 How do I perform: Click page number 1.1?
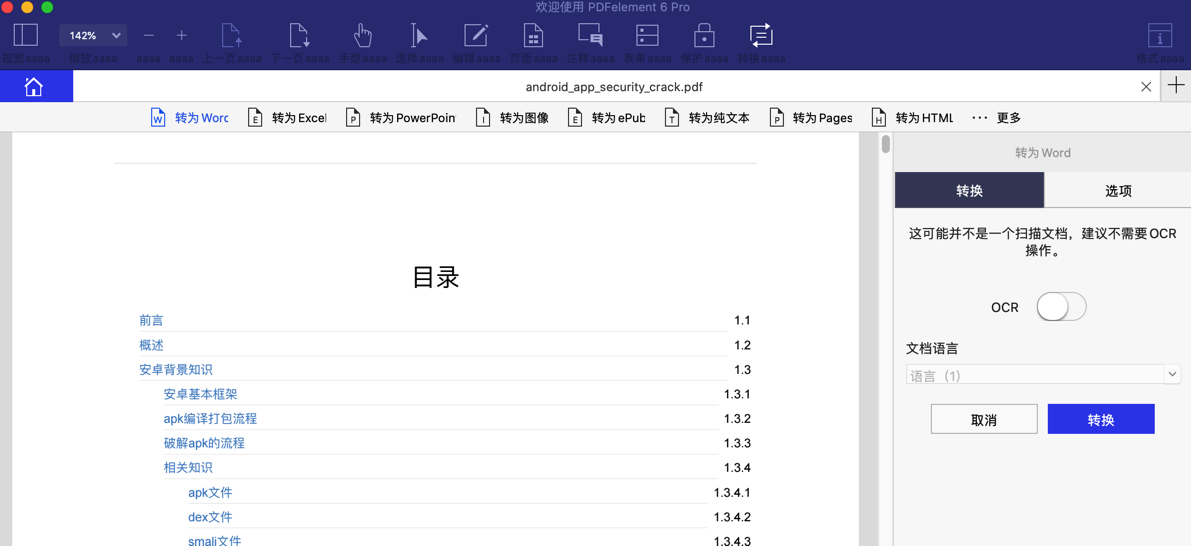point(742,320)
